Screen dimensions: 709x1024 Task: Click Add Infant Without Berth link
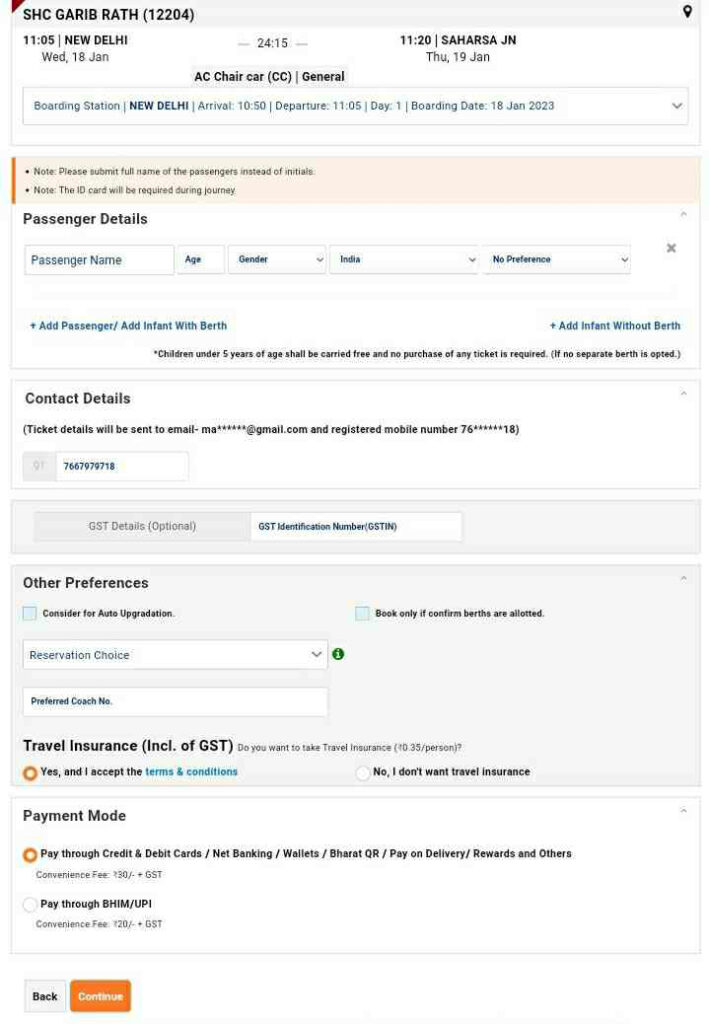[x=614, y=326]
